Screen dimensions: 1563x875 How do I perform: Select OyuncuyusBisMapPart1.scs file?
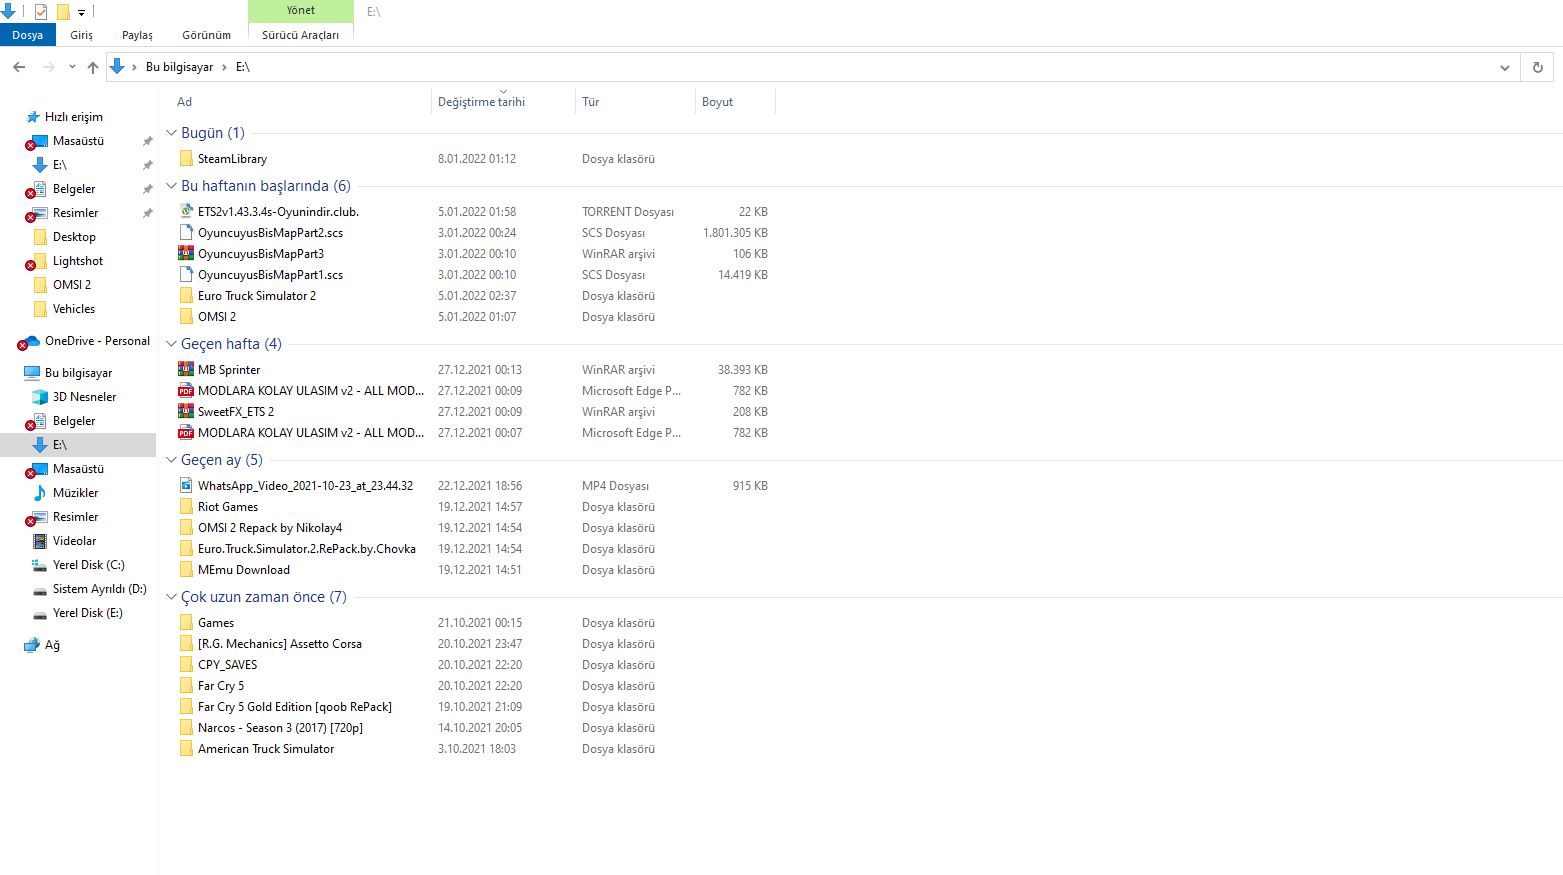tap(270, 275)
